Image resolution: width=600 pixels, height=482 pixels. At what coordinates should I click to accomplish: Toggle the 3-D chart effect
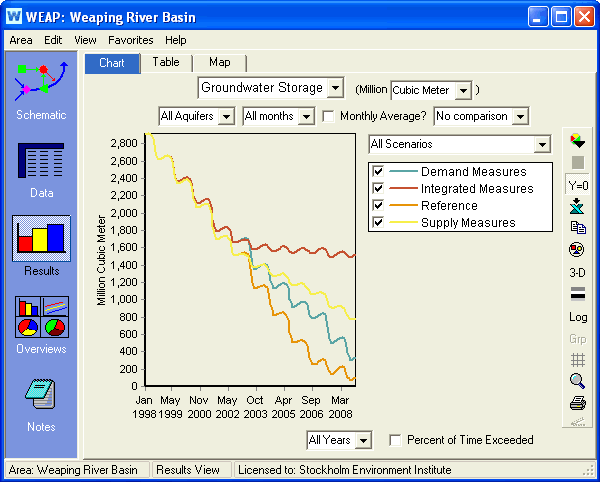[x=577, y=272]
